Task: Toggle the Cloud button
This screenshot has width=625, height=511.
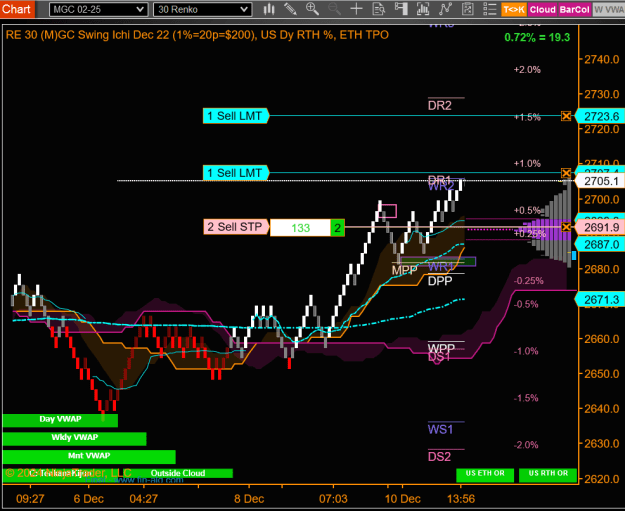Action: (542, 9)
